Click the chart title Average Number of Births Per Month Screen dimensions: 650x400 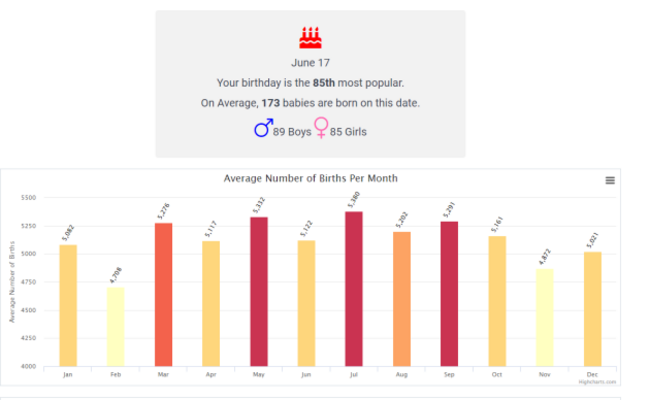[310, 179]
